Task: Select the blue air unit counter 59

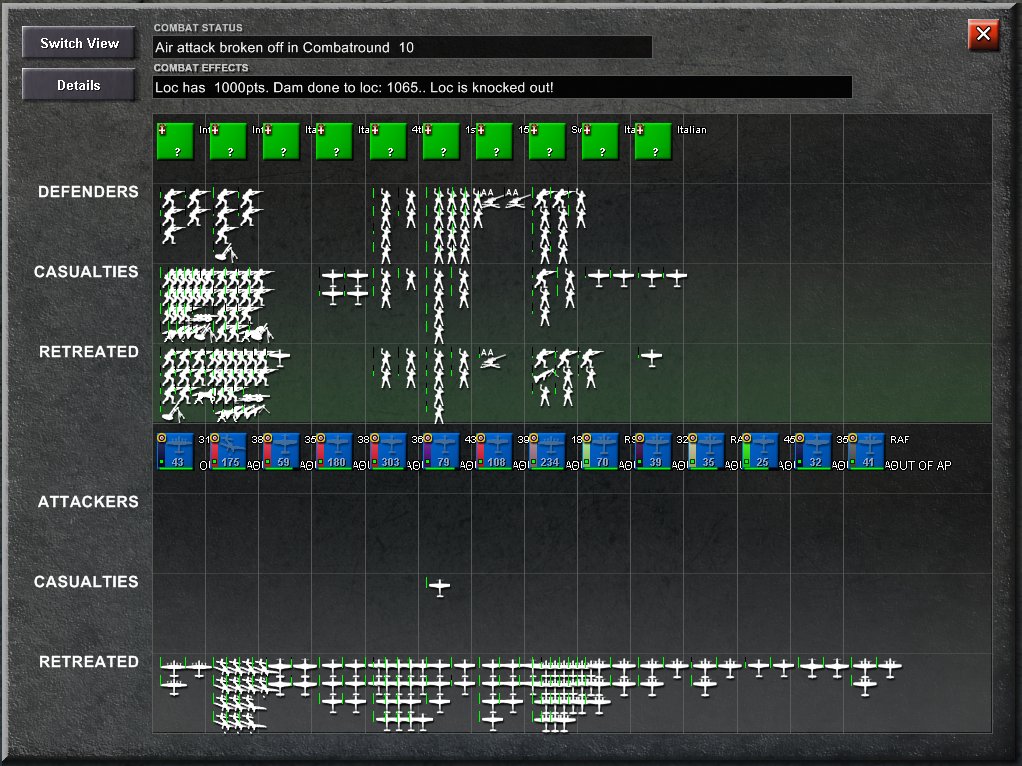Action: click(x=282, y=451)
